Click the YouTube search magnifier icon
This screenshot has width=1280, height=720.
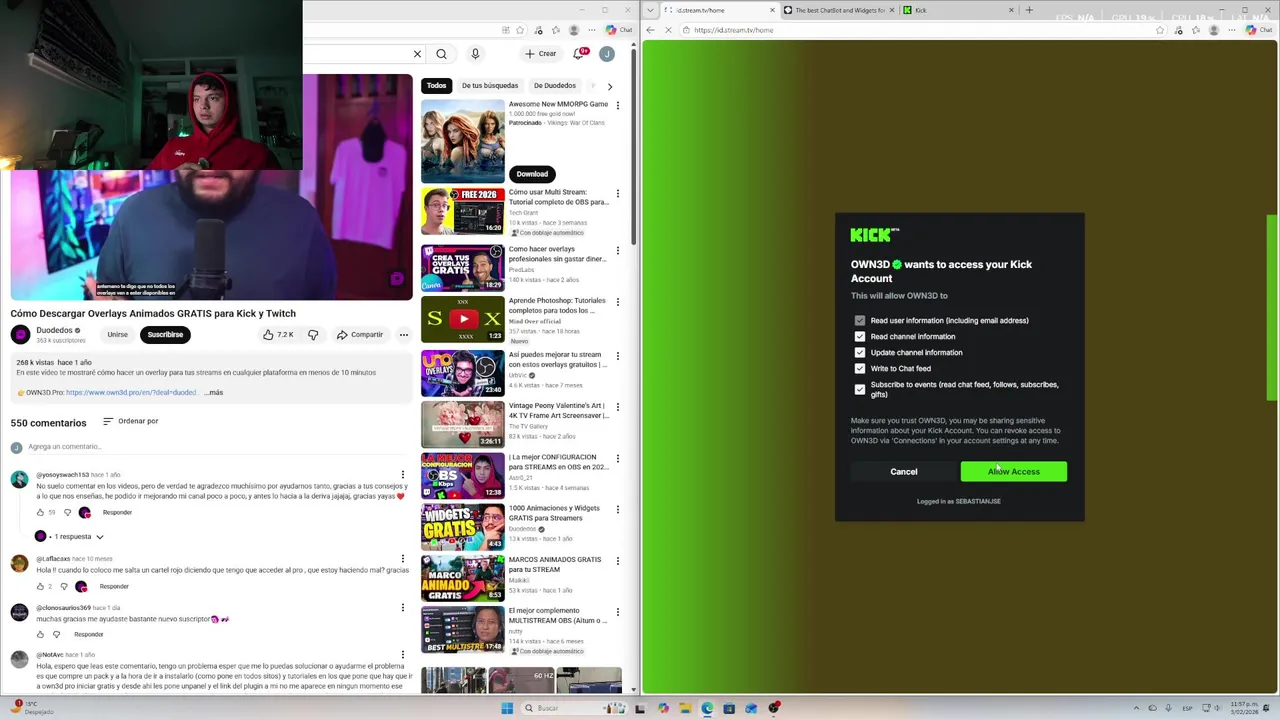click(441, 54)
